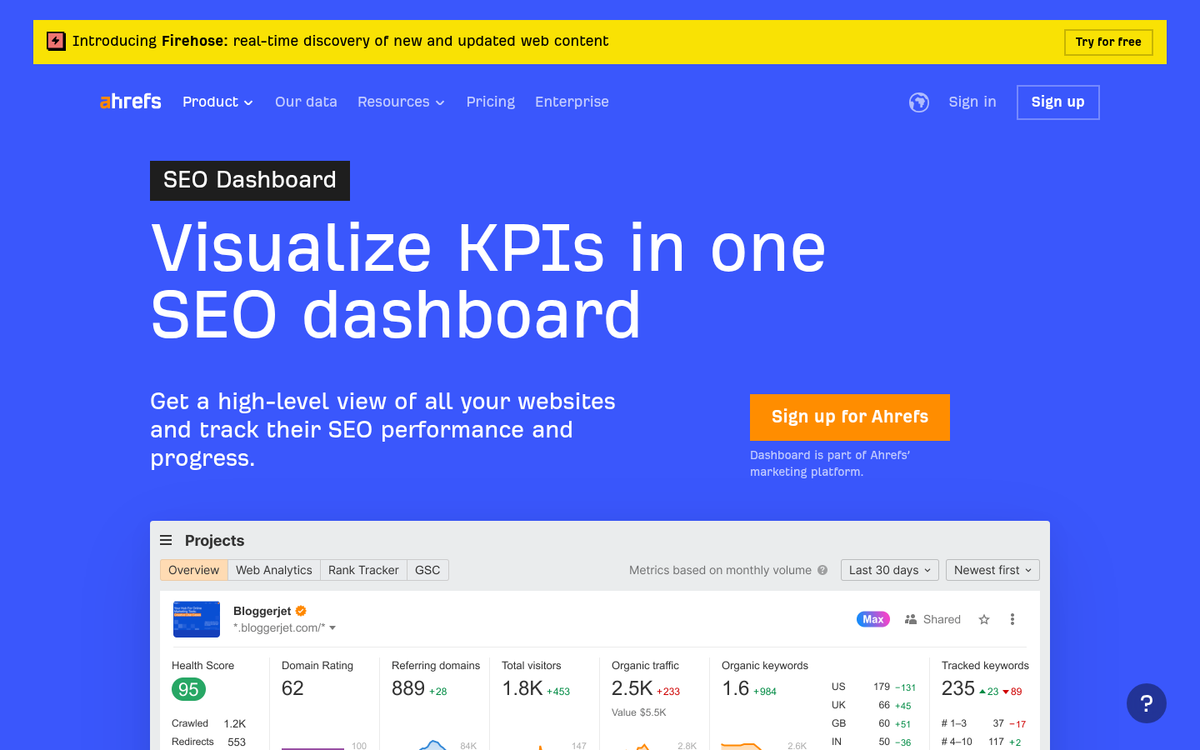Image resolution: width=1200 pixels, height=750 pixels.
Task: Open the language globe picker
Action: (x=918, y=101)
